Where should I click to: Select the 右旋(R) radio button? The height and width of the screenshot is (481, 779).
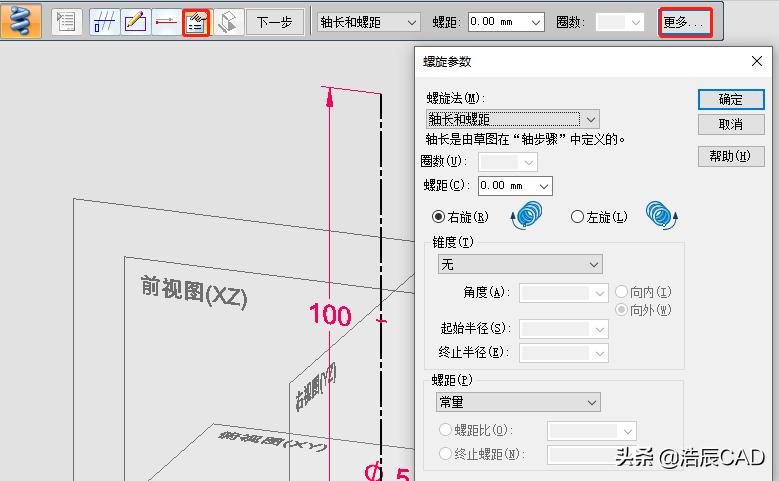(x=438, y=217)
